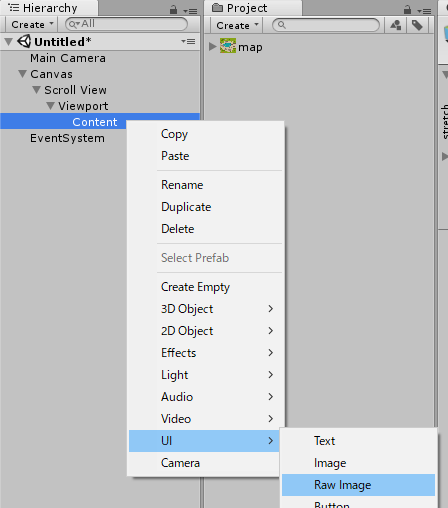Open the Hierarchy panel options menu icon
The height and width of the screenshot is (508, 448).
(x=191, y=11)
